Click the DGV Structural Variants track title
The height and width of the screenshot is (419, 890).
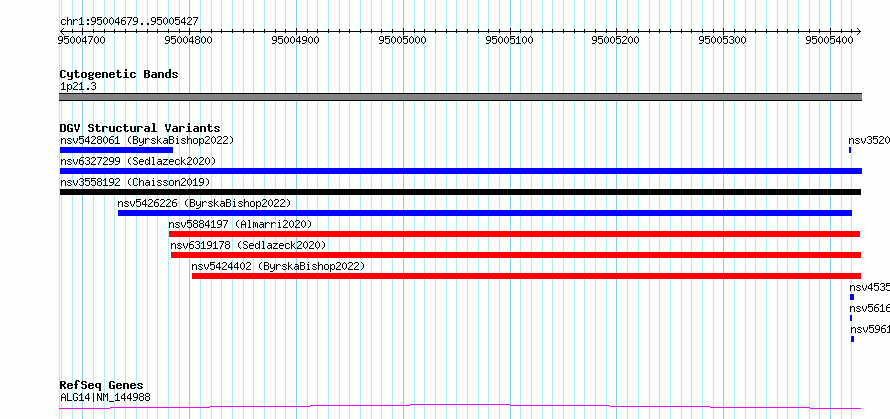pyautogui.click(x=140, y=128)
